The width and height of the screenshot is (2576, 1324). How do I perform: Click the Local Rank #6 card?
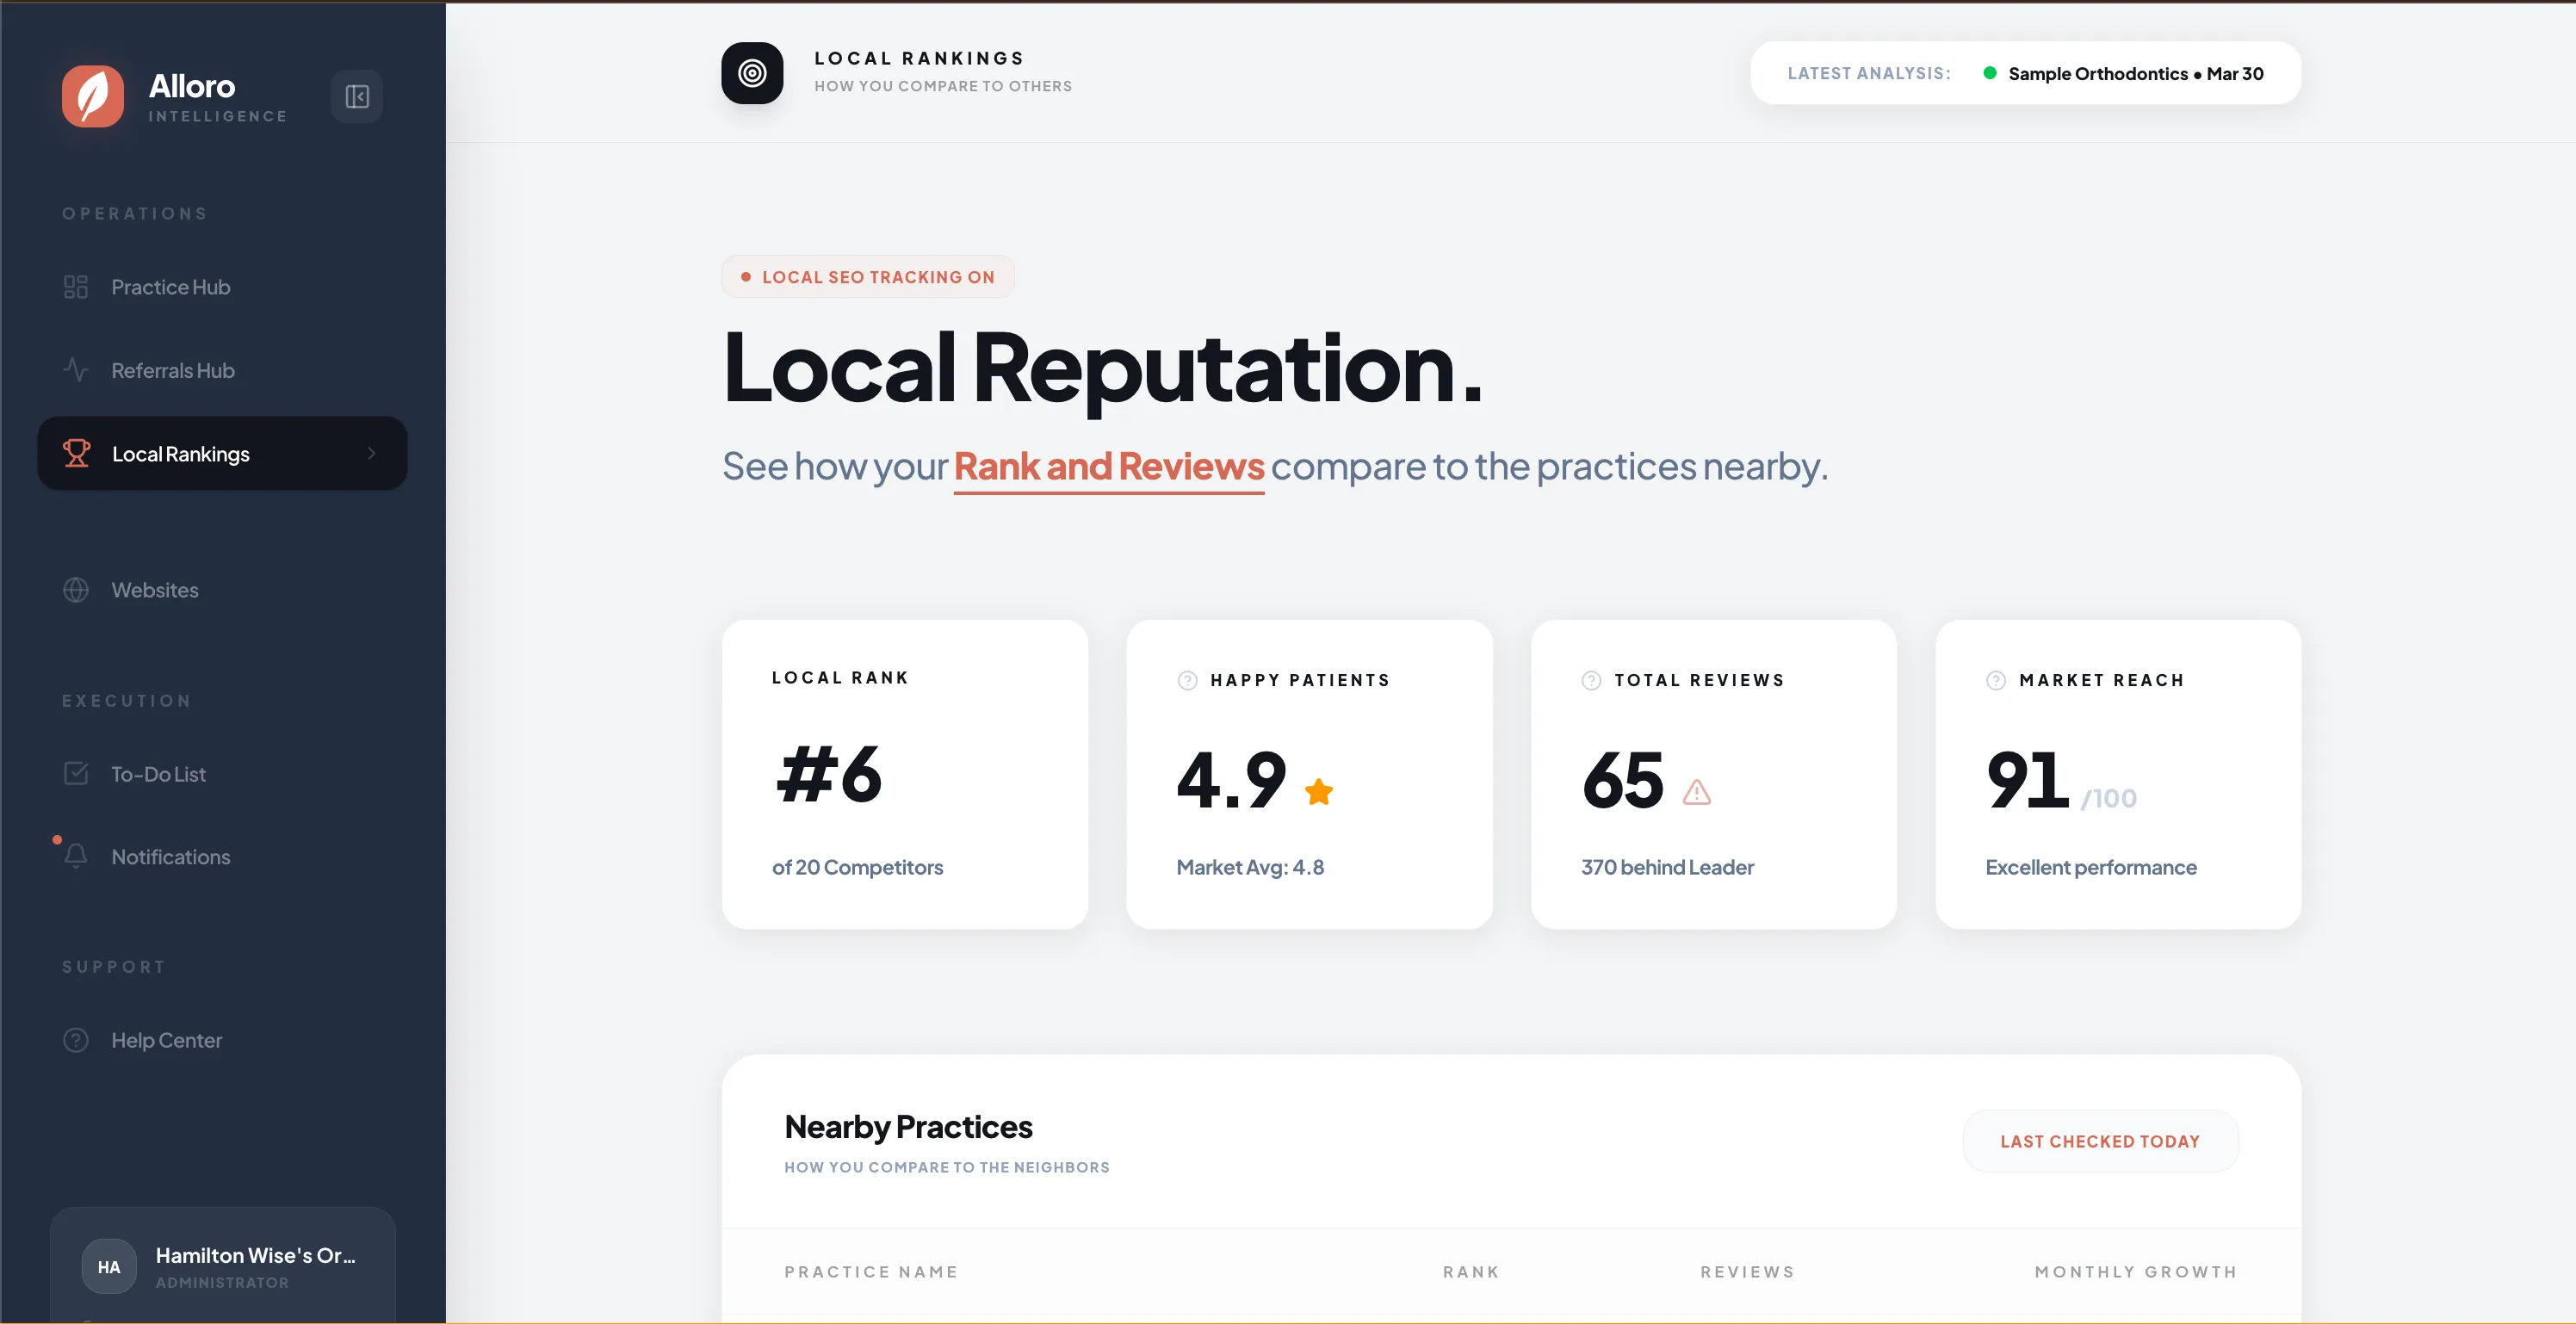click(904, 774)
